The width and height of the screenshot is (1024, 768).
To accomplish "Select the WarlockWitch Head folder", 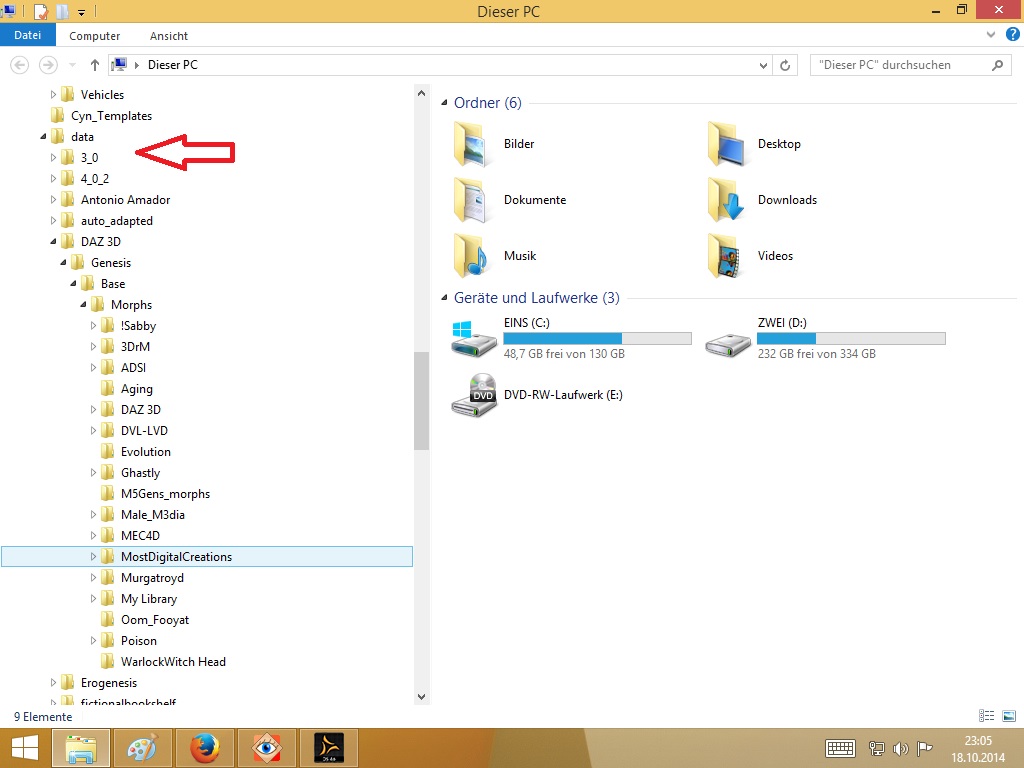I will point(173,662).
